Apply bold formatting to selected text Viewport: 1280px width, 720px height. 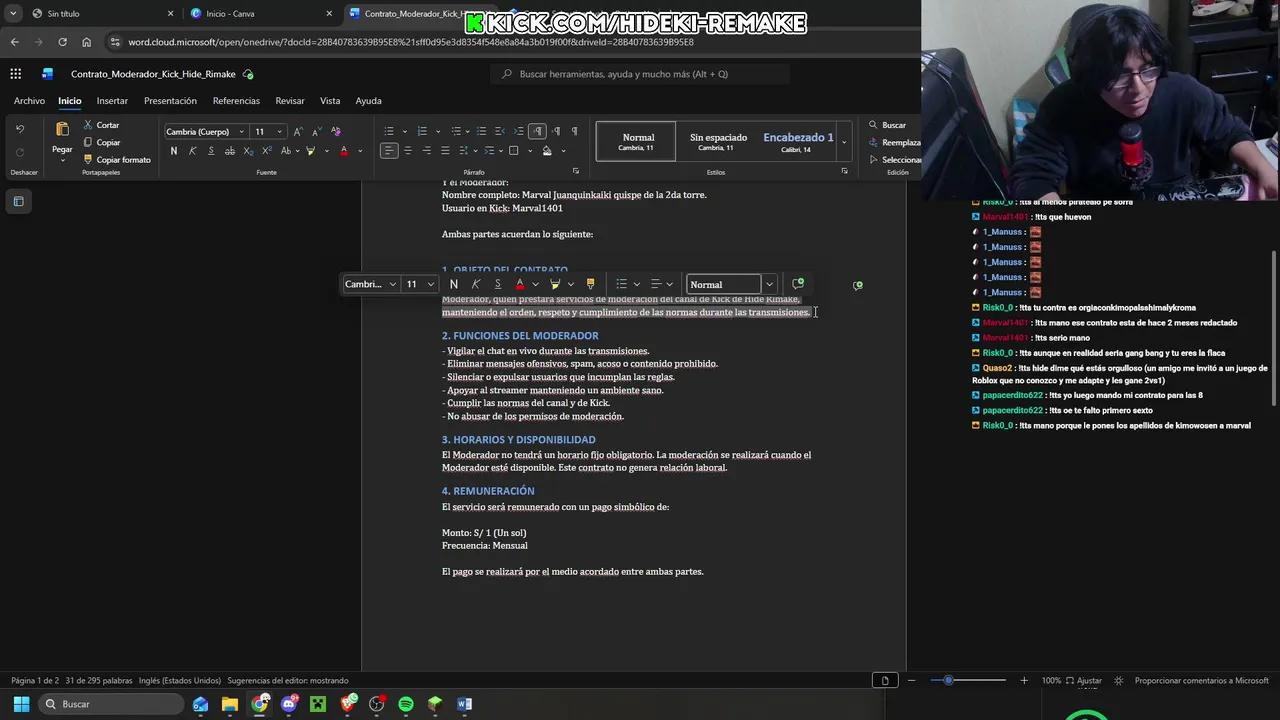tap(173, 150)
